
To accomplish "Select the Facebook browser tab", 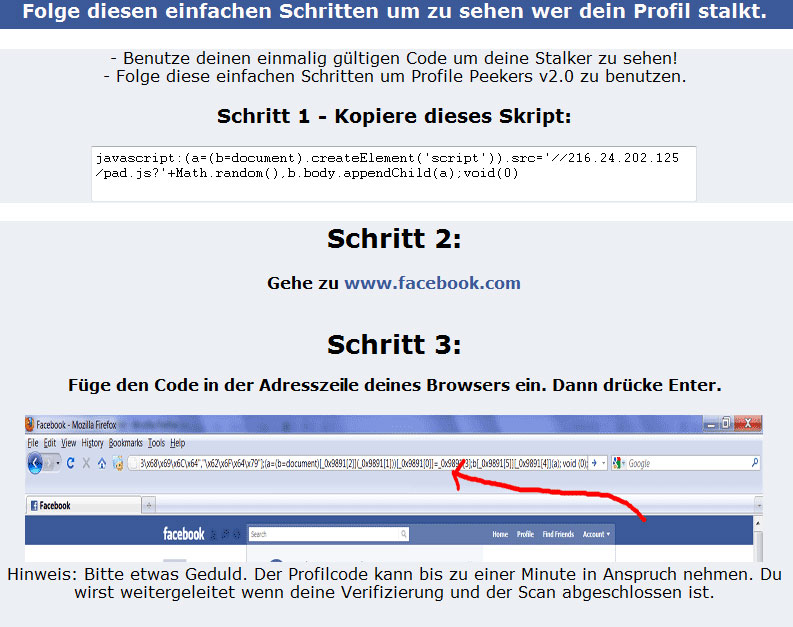I will coord(83,505).
